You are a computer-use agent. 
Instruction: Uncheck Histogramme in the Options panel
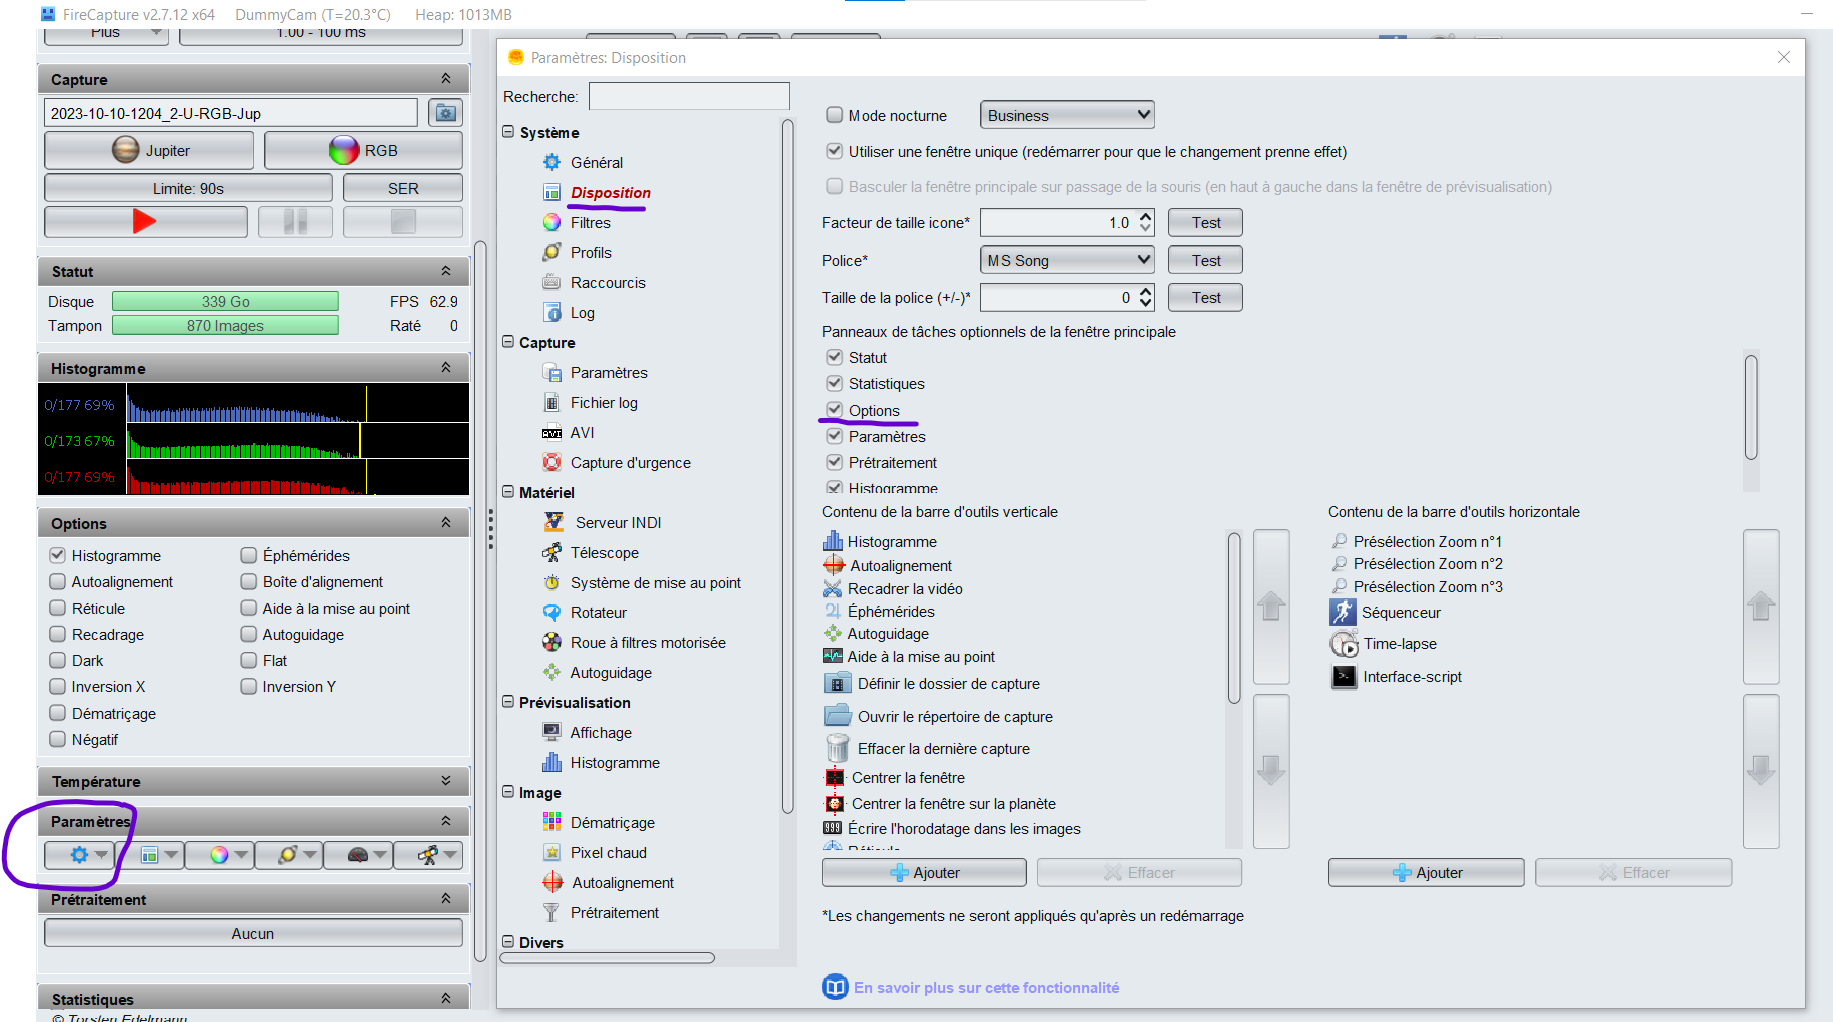(57, 555)
